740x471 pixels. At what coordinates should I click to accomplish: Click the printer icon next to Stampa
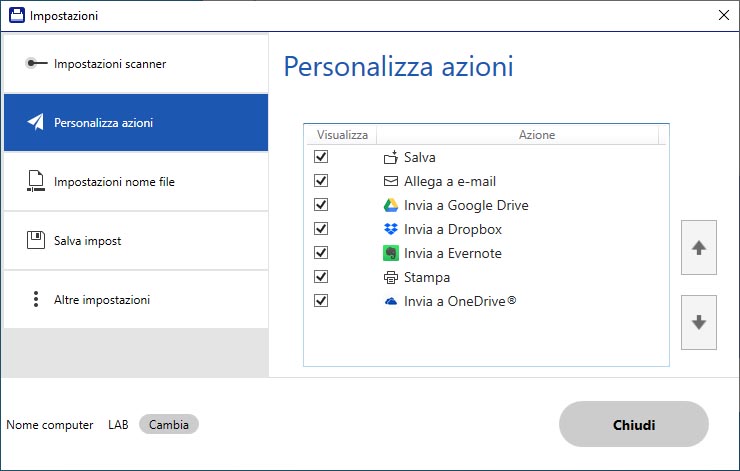pyautogui.click(x=391, y=277)
